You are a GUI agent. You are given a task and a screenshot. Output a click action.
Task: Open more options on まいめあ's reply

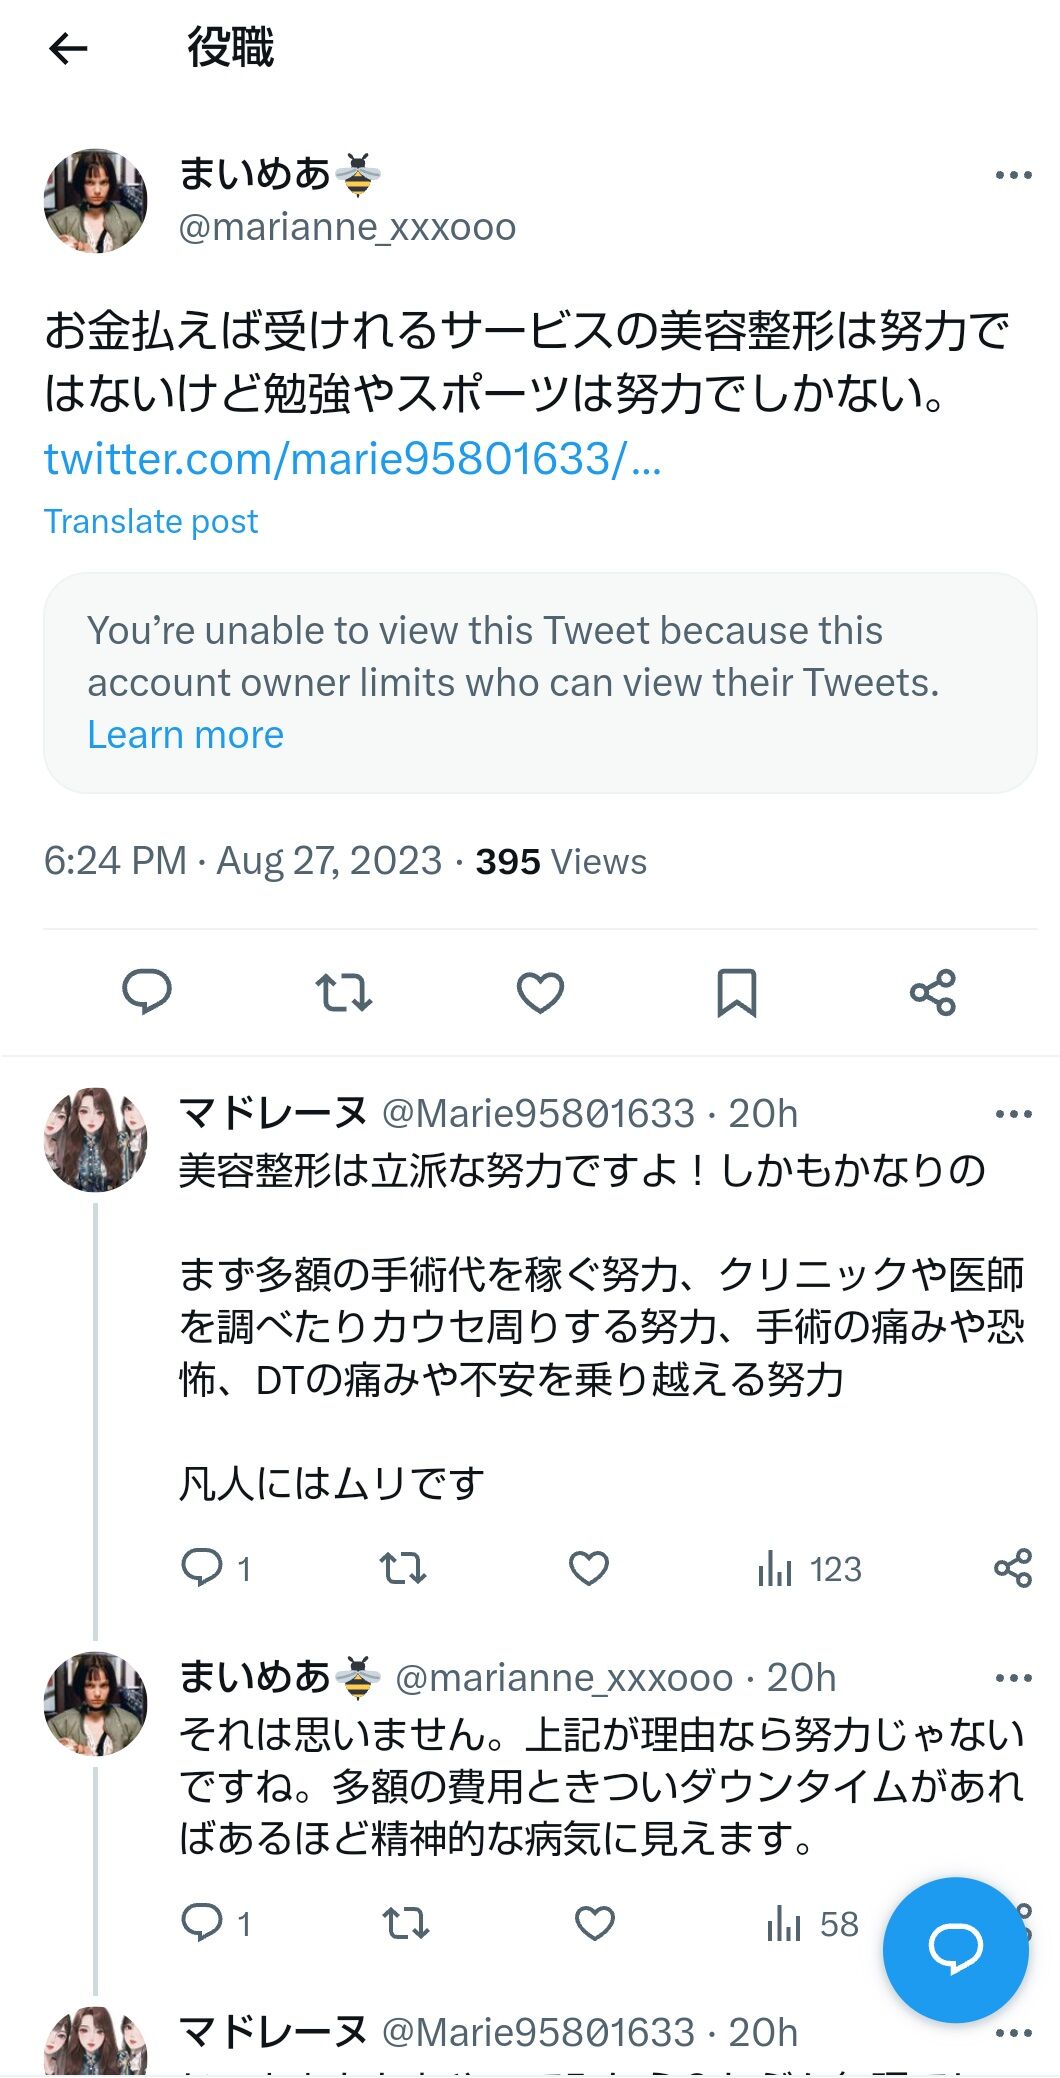pyautogui.click(x=1013, y=1678)
